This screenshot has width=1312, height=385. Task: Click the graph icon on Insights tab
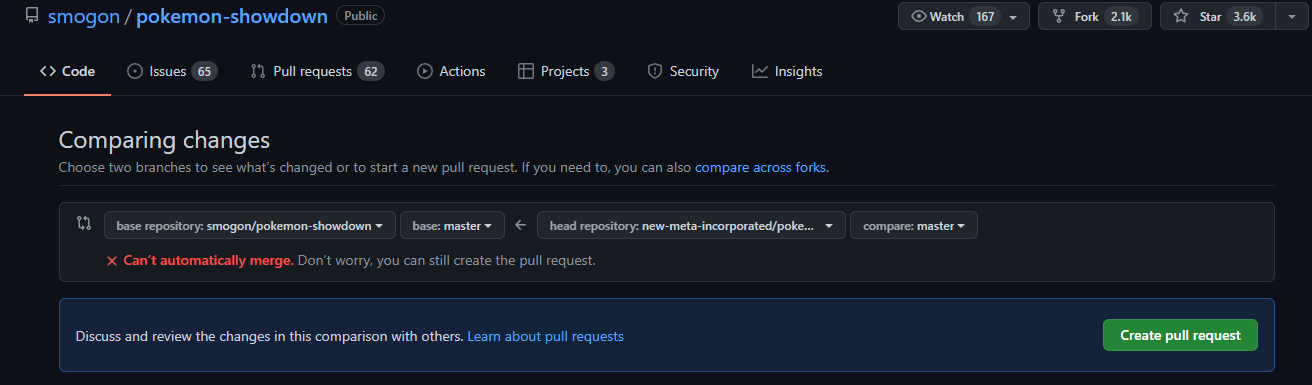coord(759,71)
